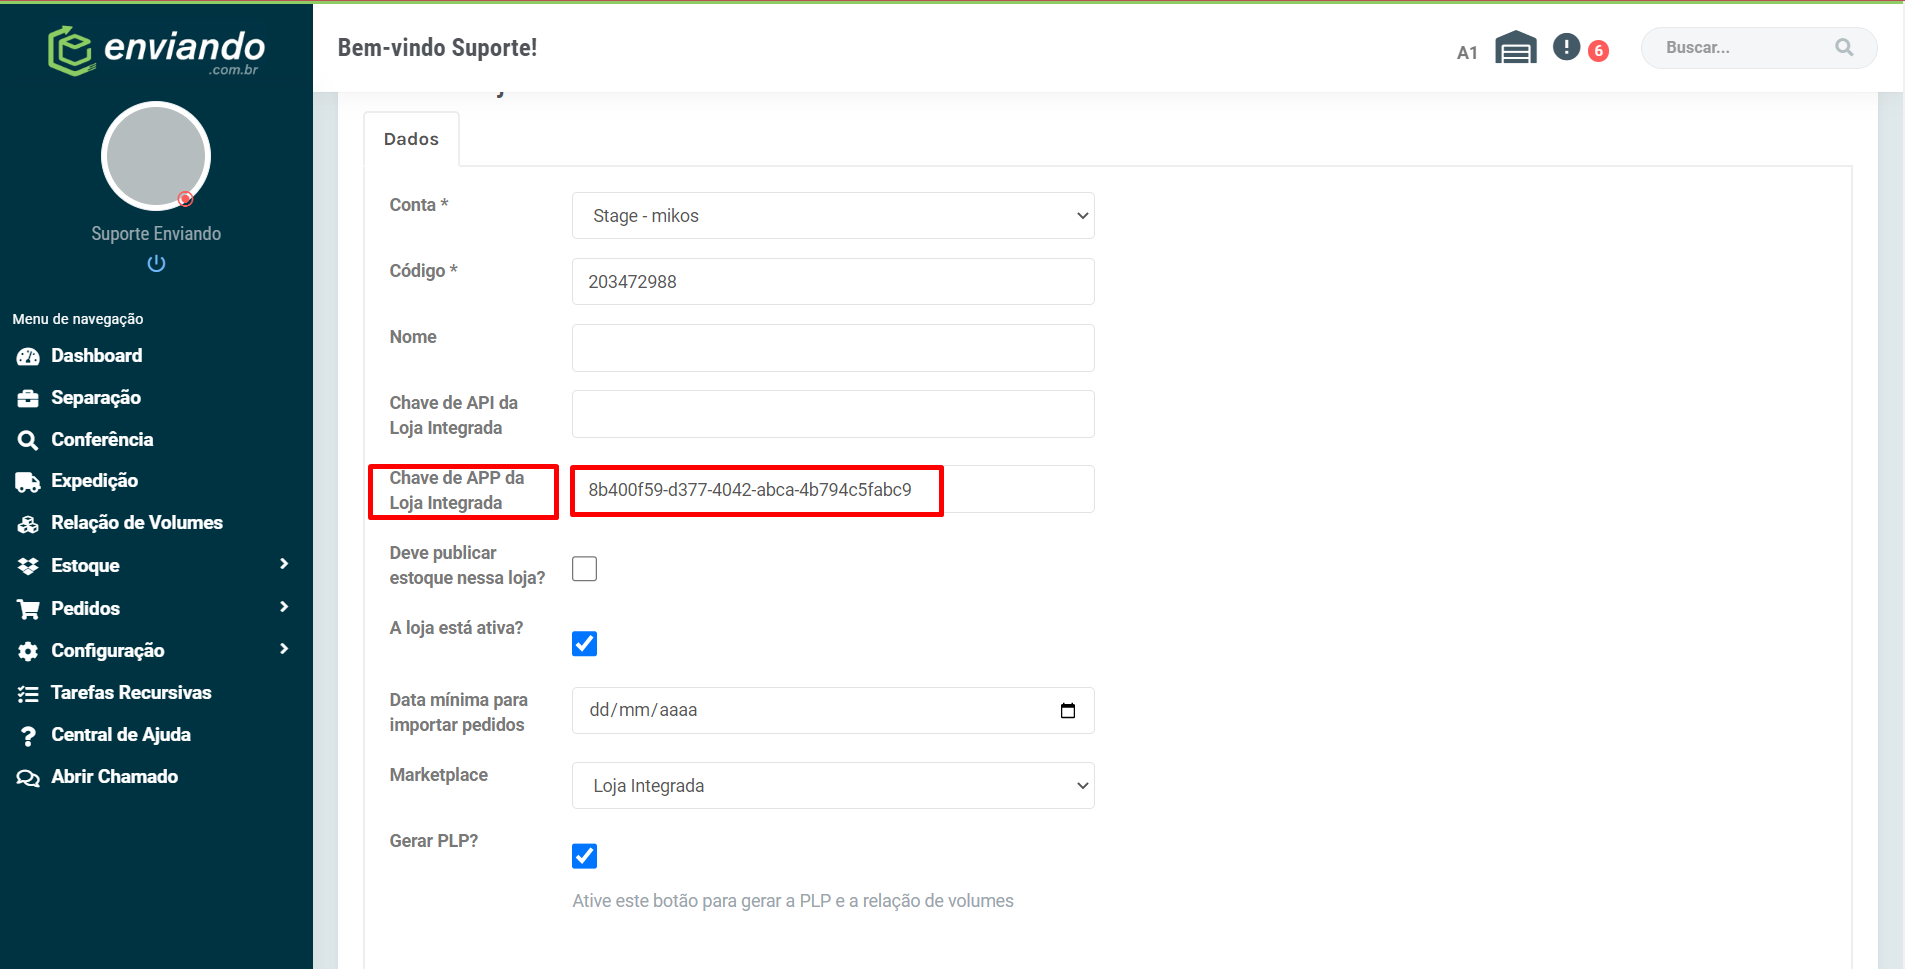Click the Data mínima para importar pedidos field
The width and height of the screenshot is (1905, 969).
(x=833, y=710)
